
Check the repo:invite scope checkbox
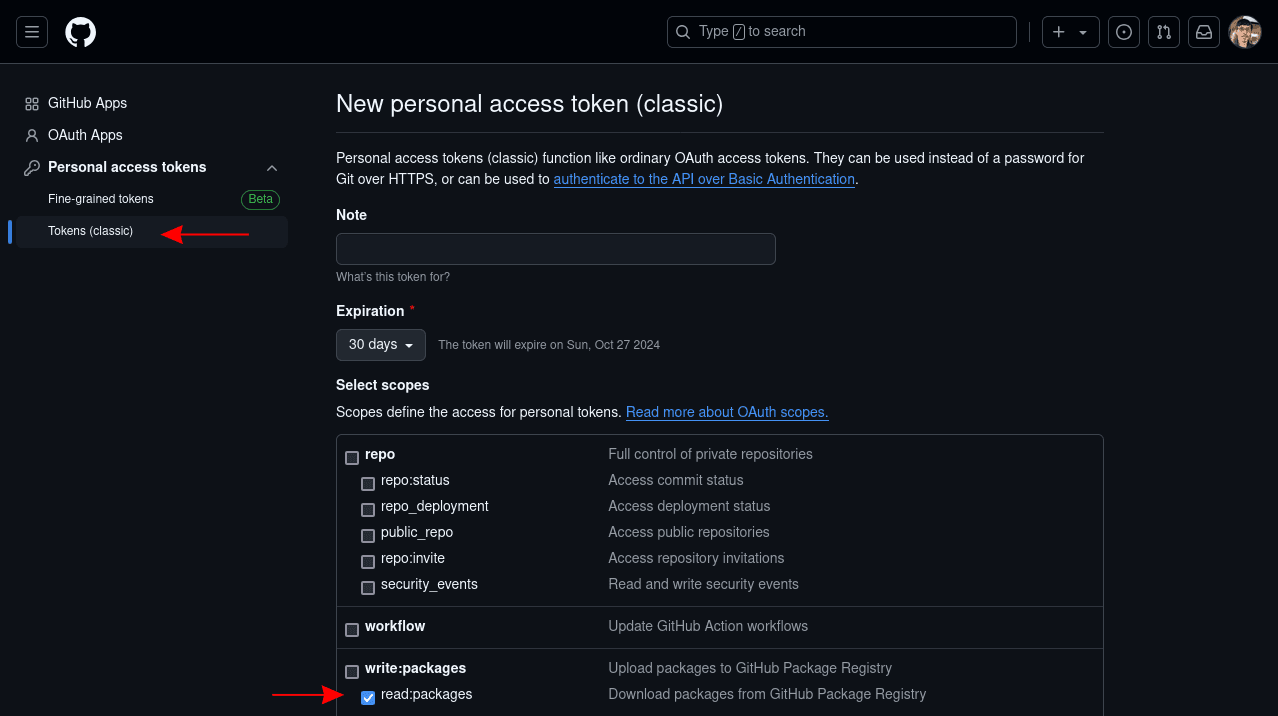(368, 562)
